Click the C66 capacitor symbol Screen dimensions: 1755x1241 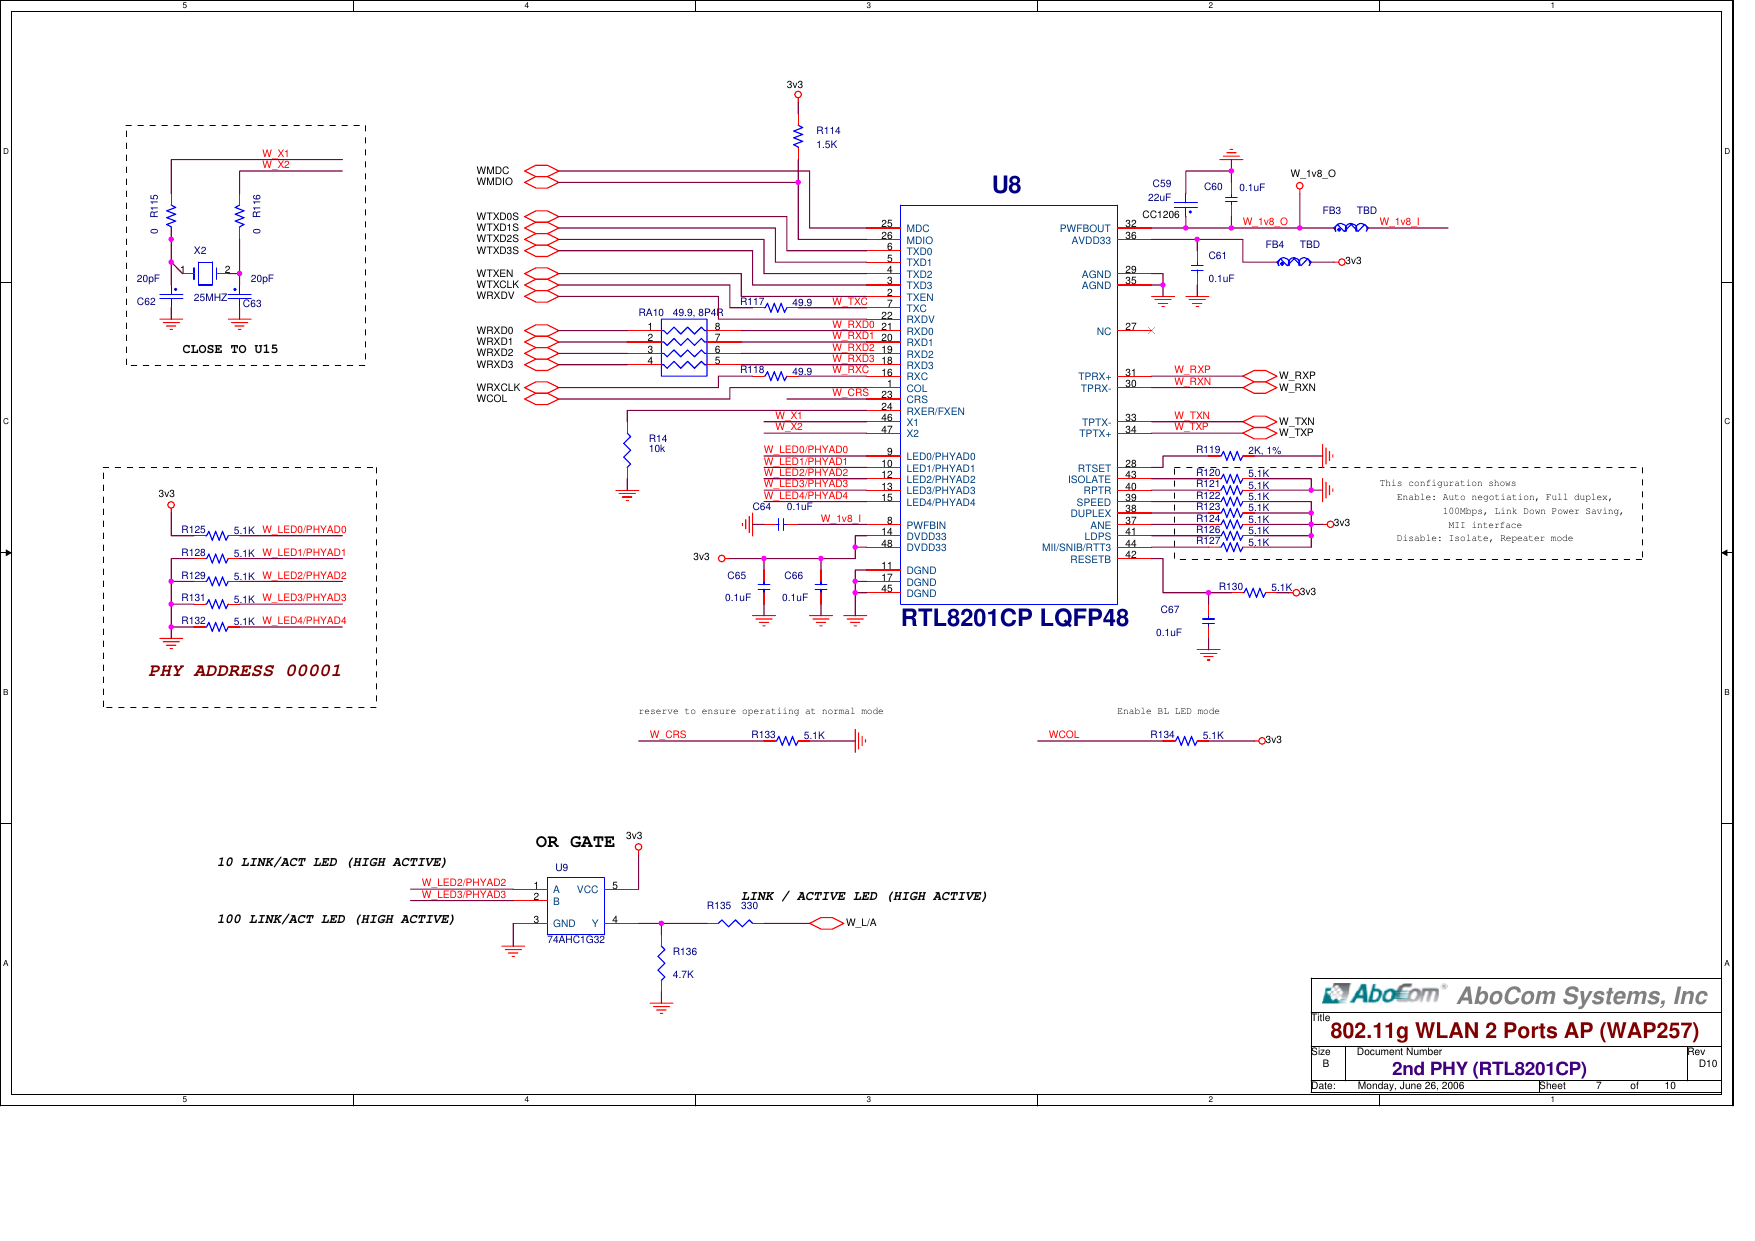tap(821, 586)
